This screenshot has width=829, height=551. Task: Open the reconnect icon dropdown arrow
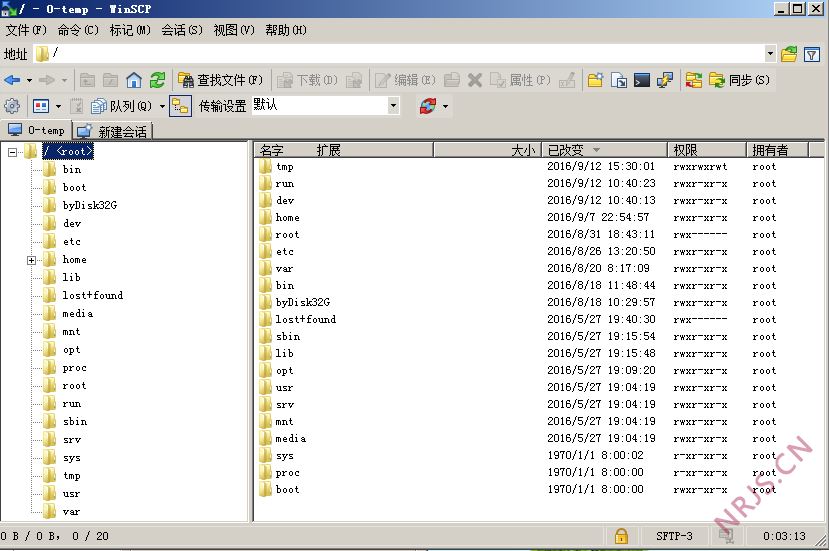[x=445, y=106]
